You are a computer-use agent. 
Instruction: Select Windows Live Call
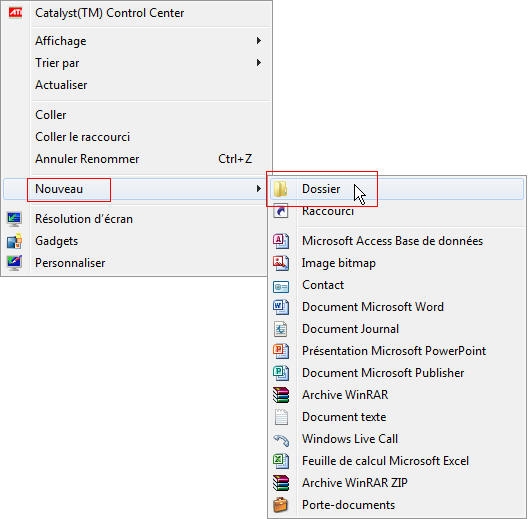[x=397, y=439]
